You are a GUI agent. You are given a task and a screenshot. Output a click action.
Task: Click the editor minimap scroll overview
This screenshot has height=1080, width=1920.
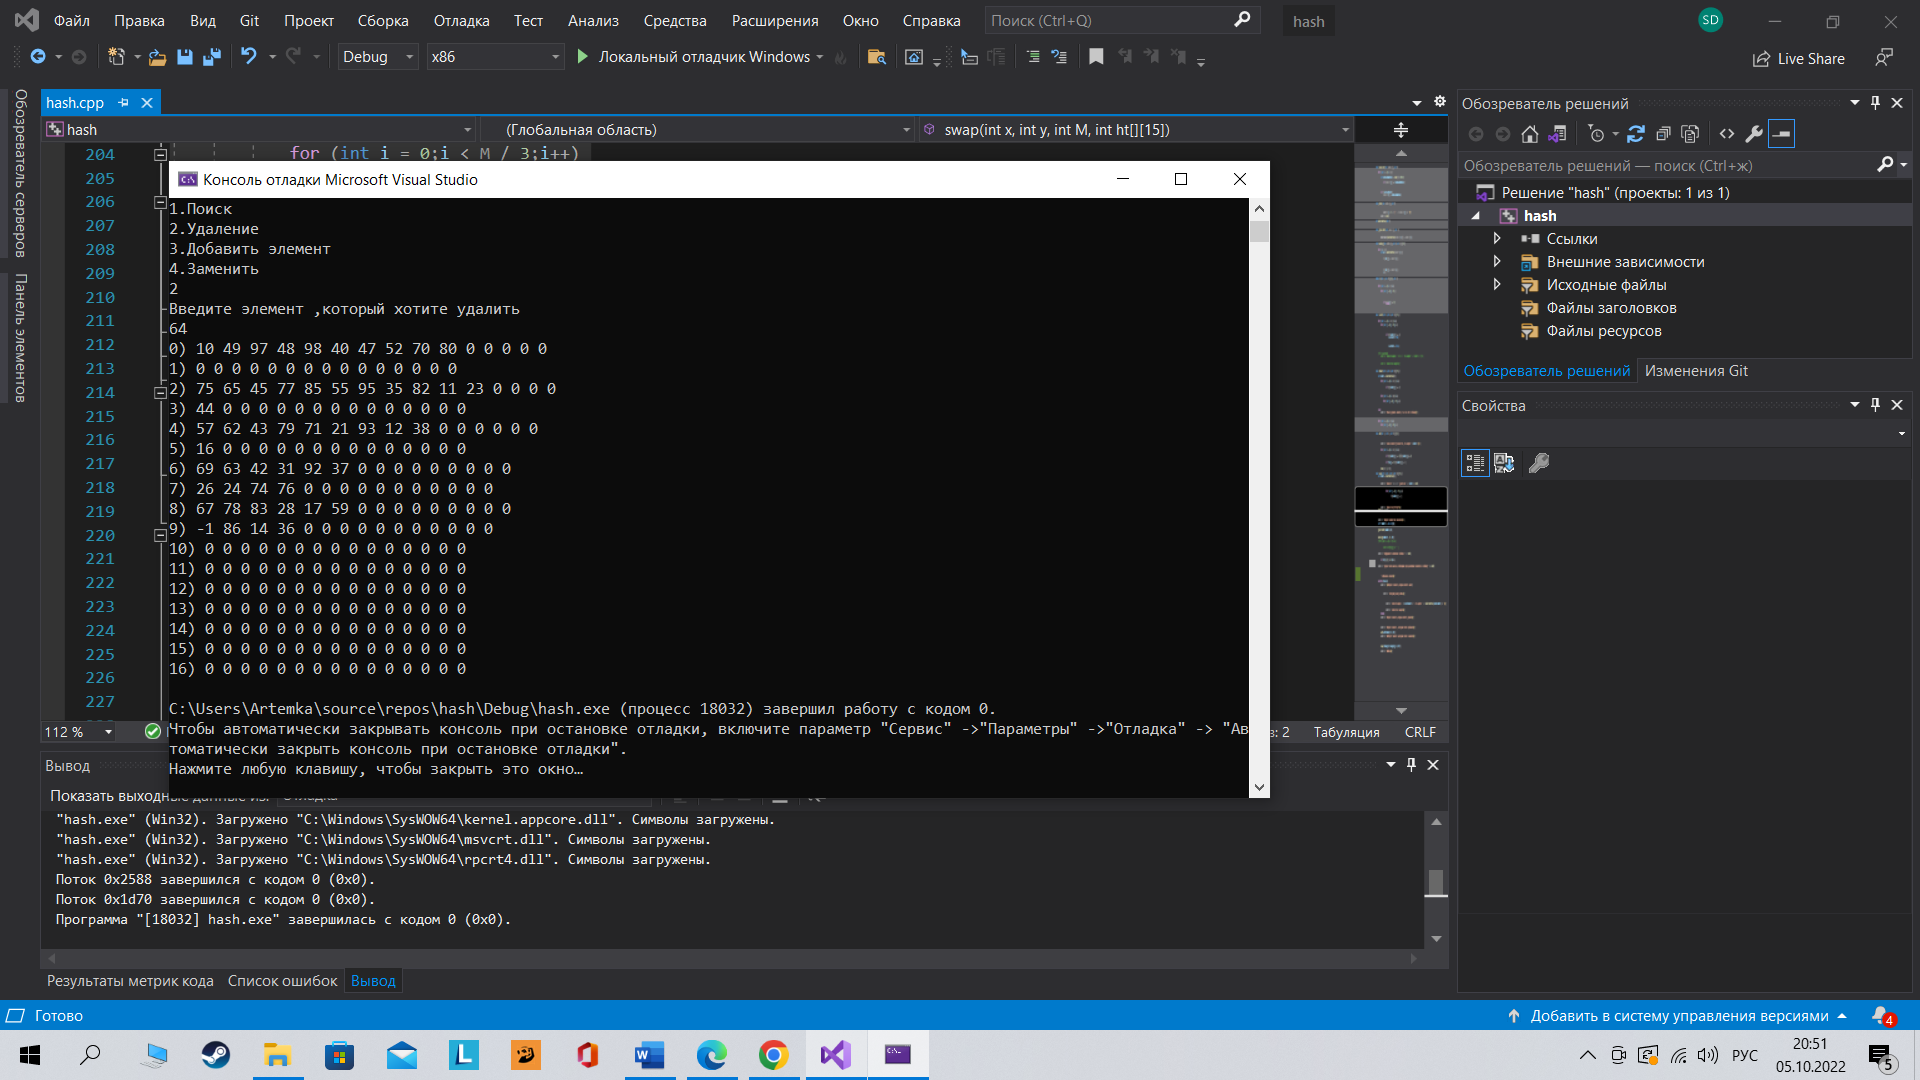(1401, 430)
